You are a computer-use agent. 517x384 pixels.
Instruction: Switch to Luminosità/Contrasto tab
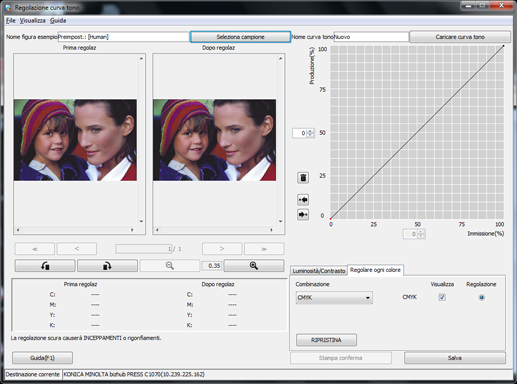coord(319,271)
